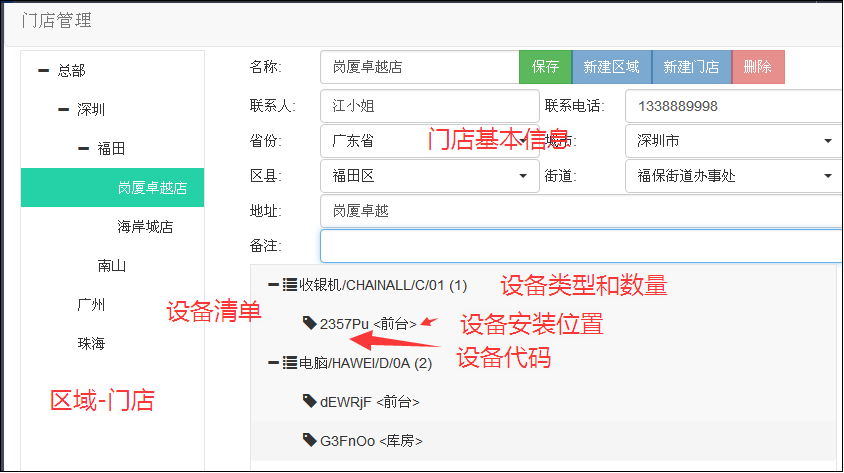Screen dimensions: 844x473
Task: Click tag icon beside dEWRjF device
Action: coord(310,401)
